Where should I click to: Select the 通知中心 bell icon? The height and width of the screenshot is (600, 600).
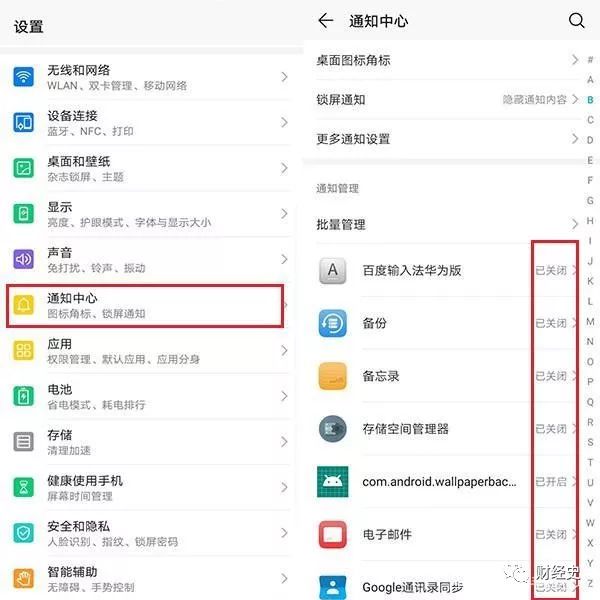24,305
